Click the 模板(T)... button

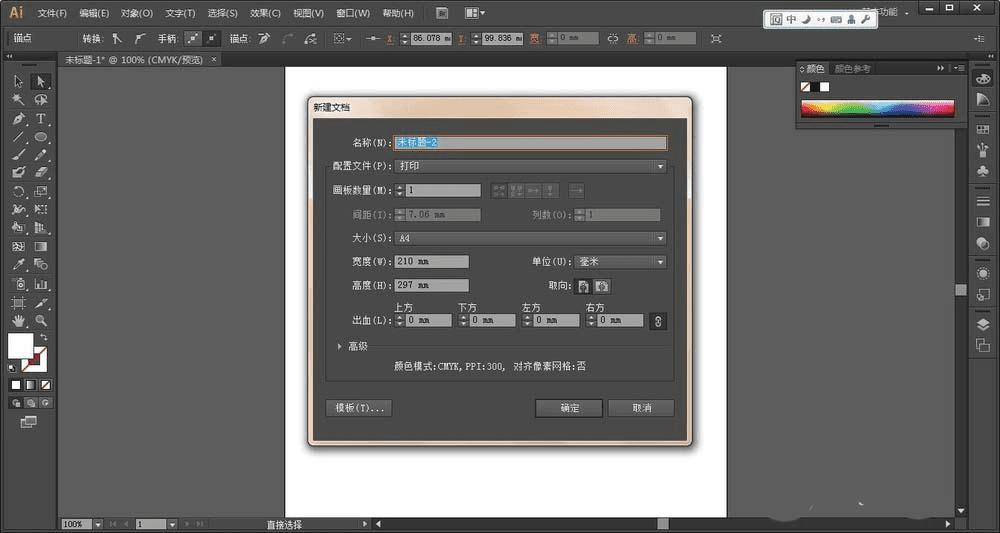click(x=358, y=408)
